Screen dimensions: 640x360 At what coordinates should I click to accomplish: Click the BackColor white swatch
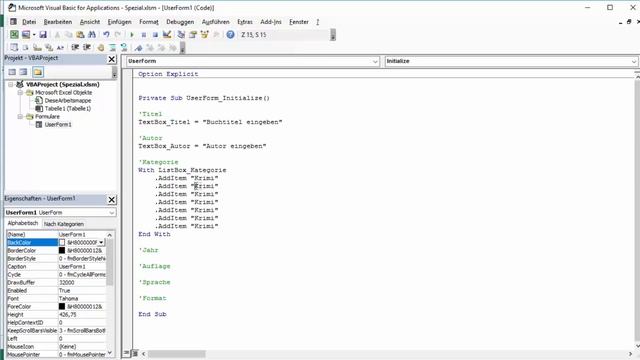[62, 242]
